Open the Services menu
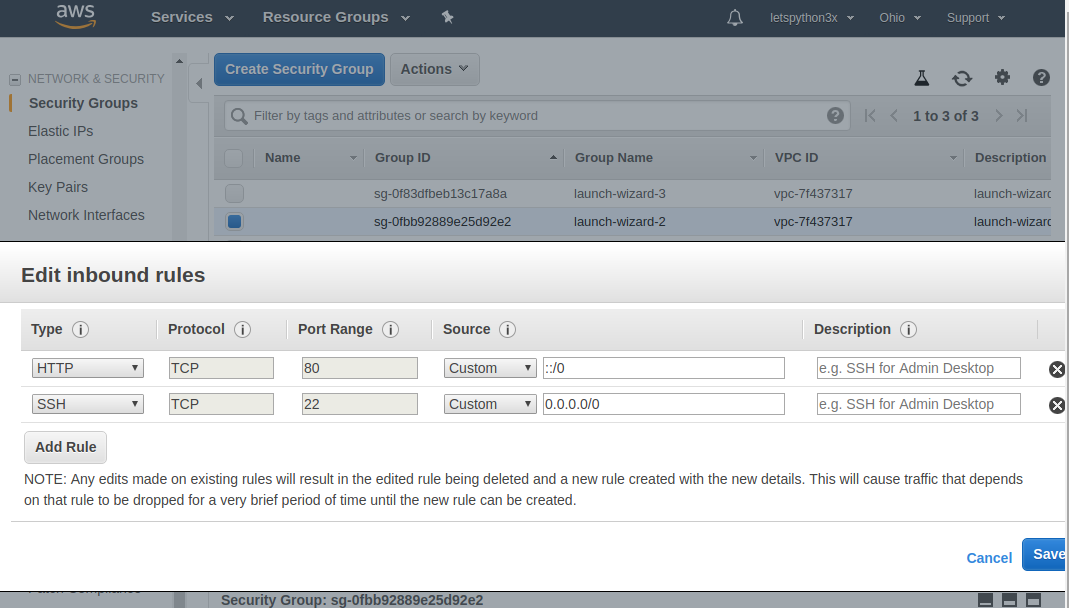The height and width of the screenshot is (608, 1069). point(192,17)
